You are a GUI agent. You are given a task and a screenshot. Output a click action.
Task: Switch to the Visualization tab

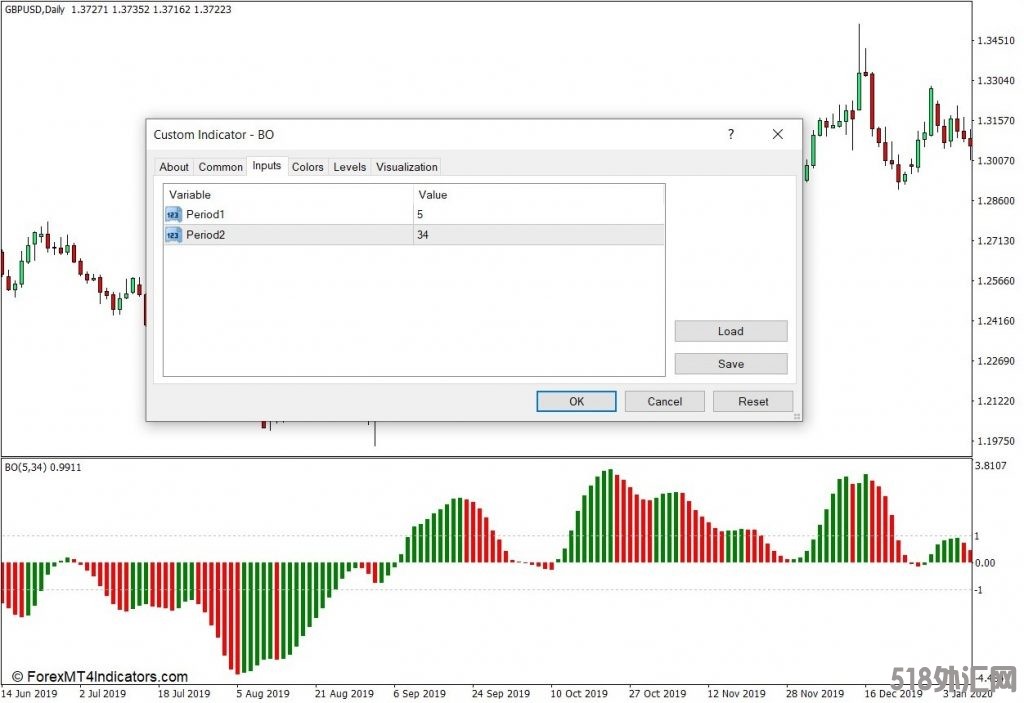coord(406,167)
